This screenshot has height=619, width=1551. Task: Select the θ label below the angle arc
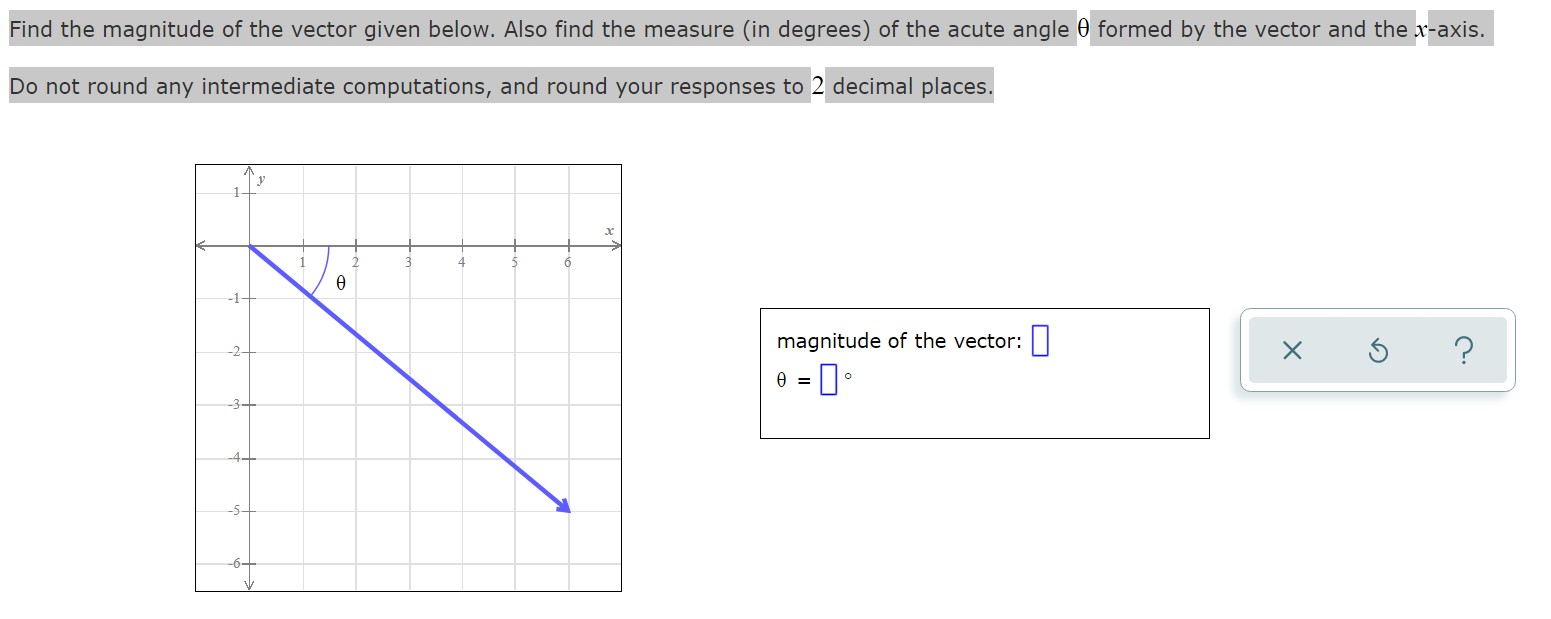pos(340,285)
